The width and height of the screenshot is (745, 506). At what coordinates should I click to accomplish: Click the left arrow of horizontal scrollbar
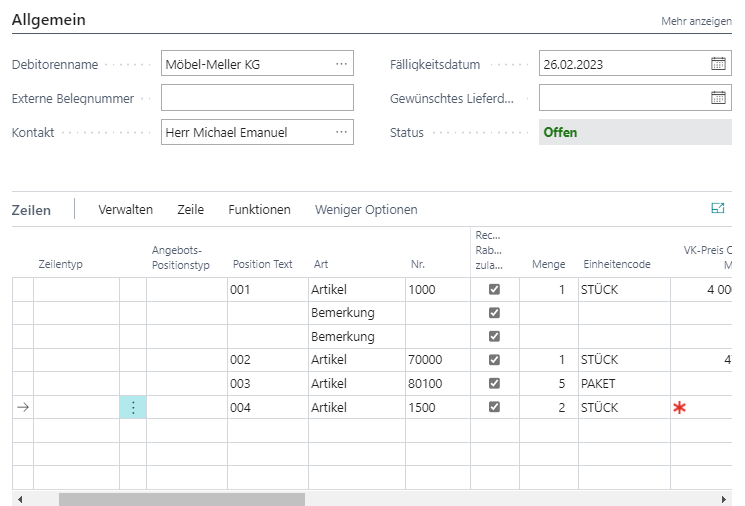coord(21,498)
